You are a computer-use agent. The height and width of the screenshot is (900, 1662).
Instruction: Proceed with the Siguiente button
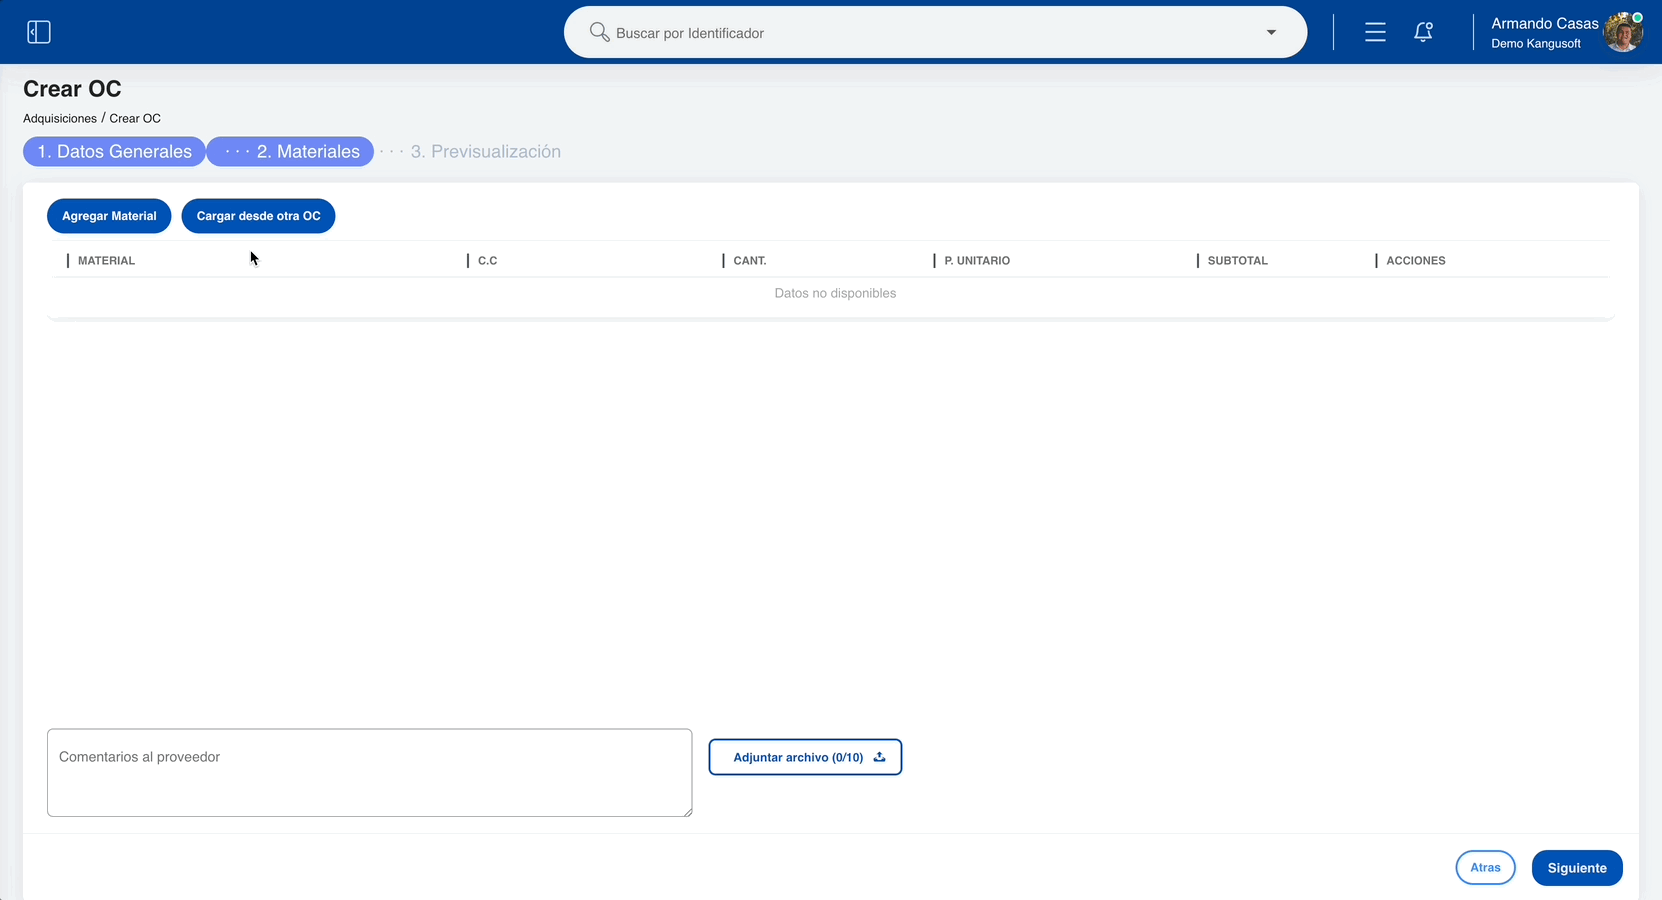tap(1577, 867)
